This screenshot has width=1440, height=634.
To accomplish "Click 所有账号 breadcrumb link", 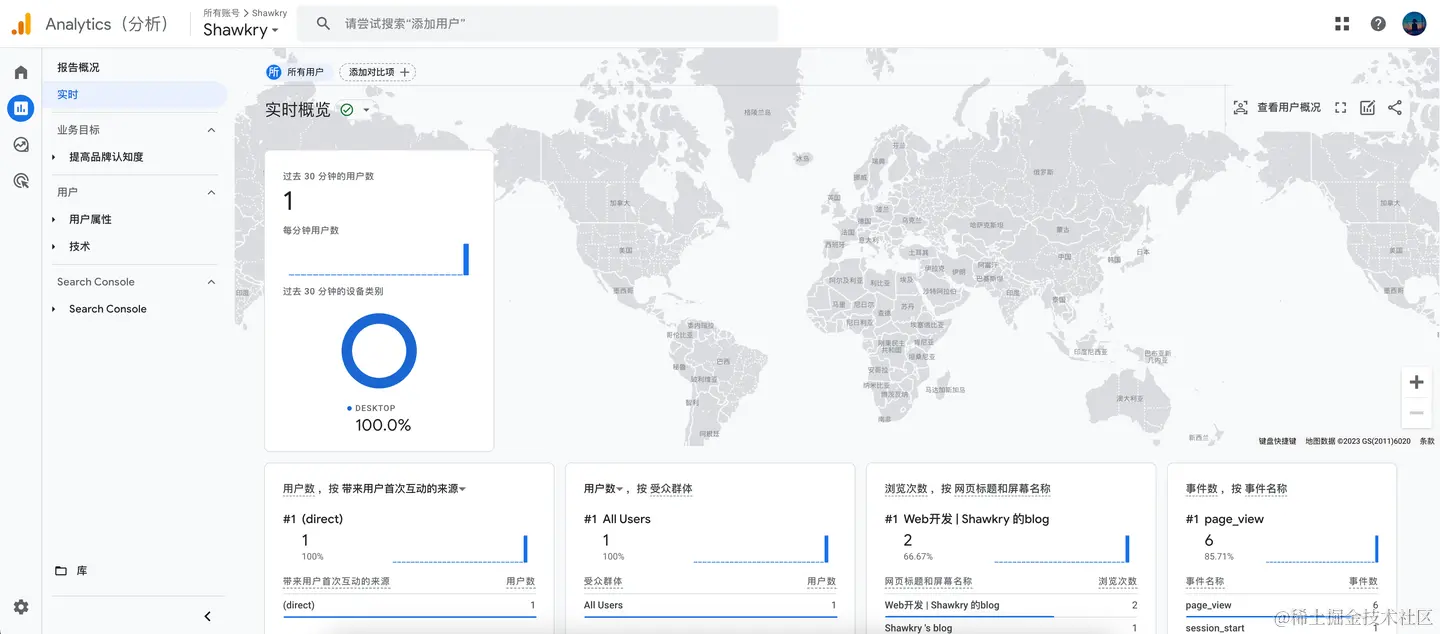I will click(220, 13).
